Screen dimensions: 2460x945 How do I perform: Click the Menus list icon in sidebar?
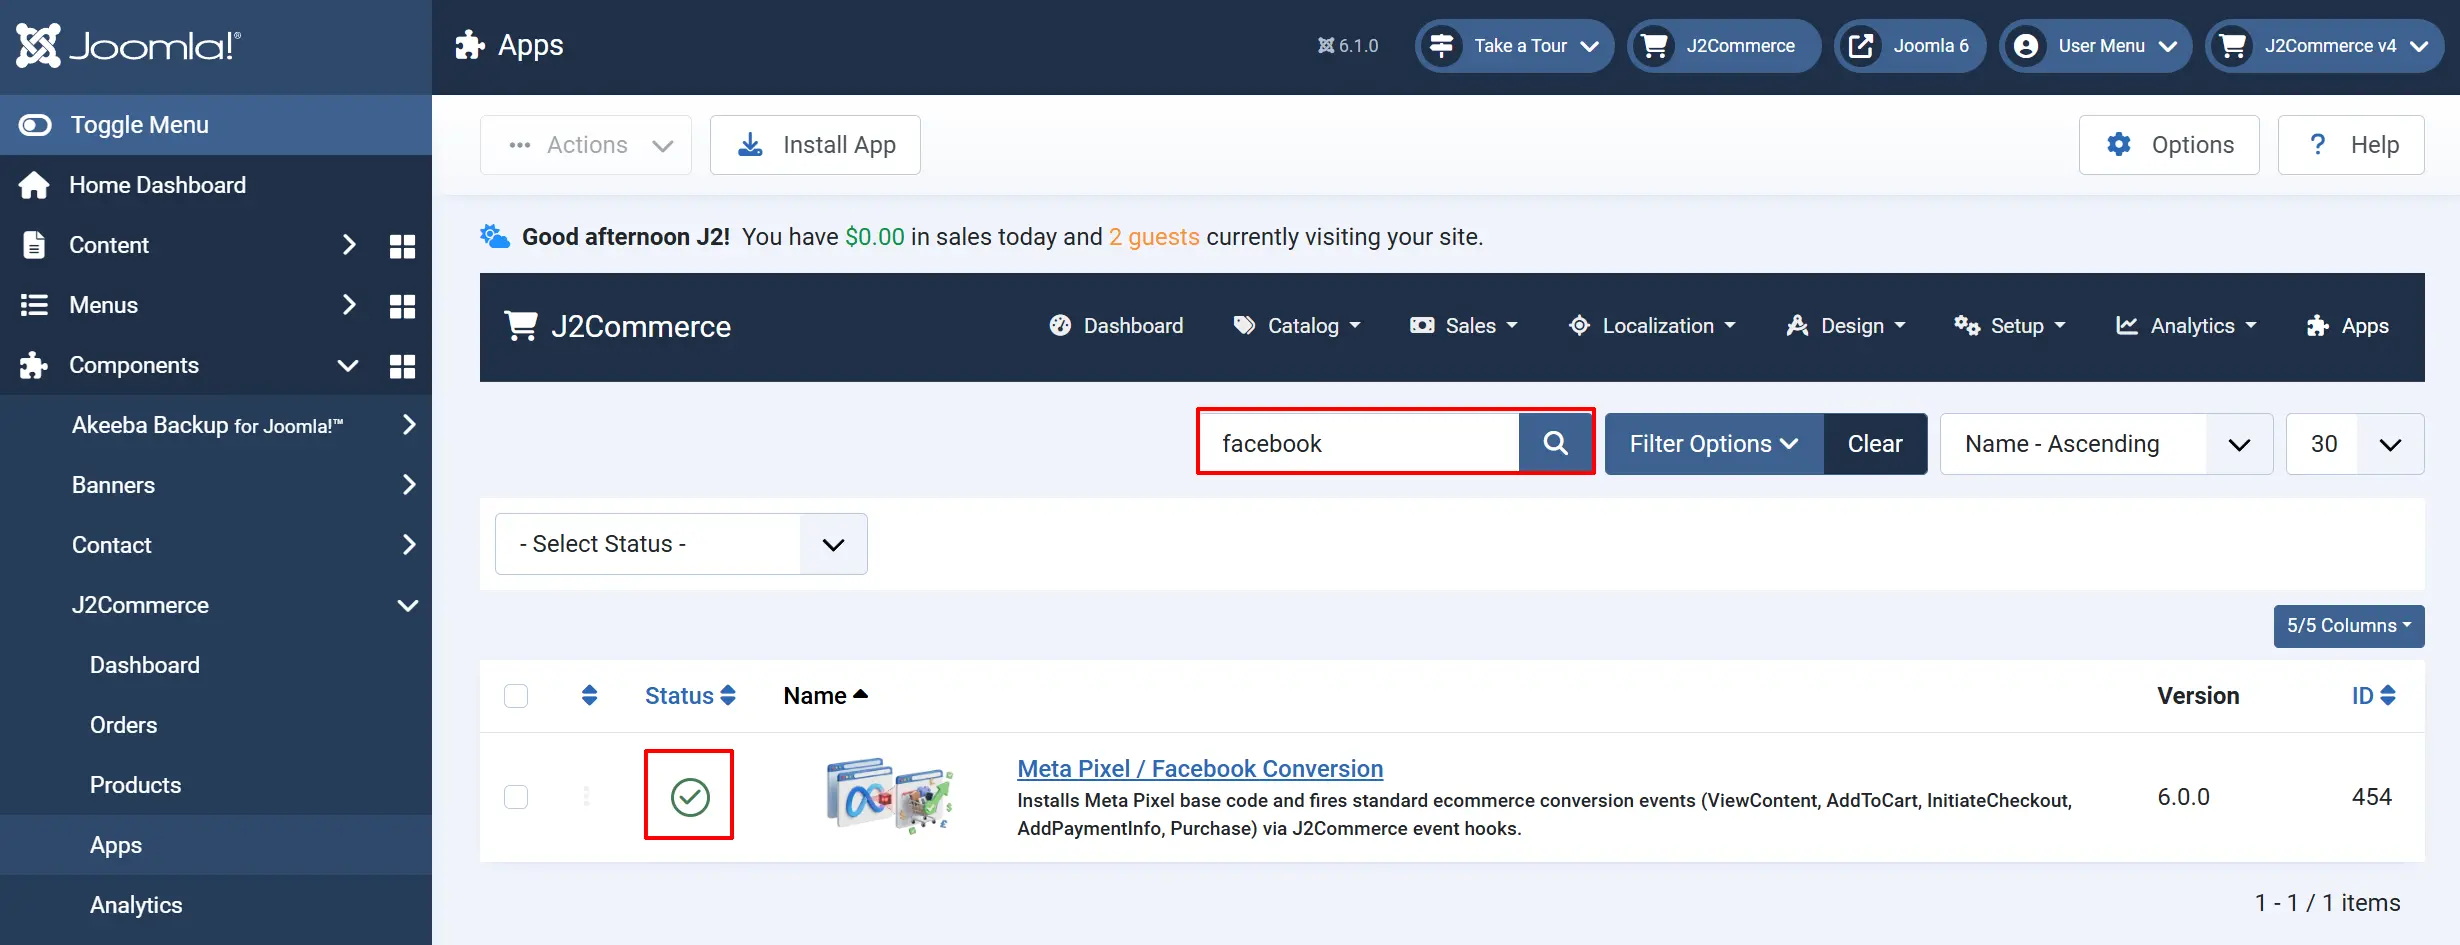click(34, 305)
